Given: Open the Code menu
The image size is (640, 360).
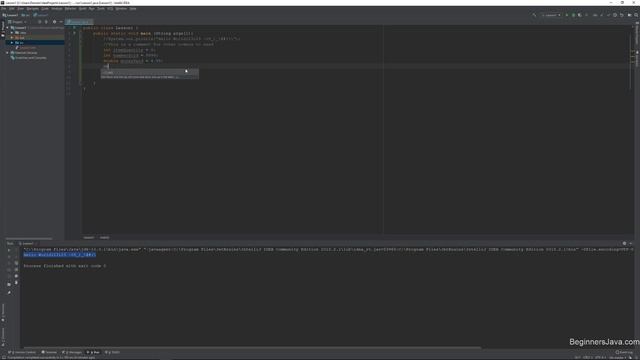Looking at the screenshot, I should 45,9.
